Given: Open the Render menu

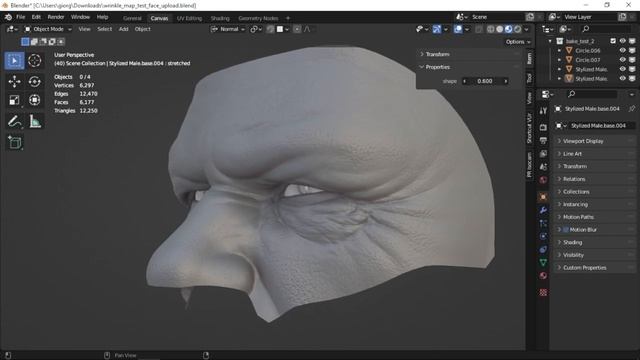Looking at the screenshot, I should point(56,17).
